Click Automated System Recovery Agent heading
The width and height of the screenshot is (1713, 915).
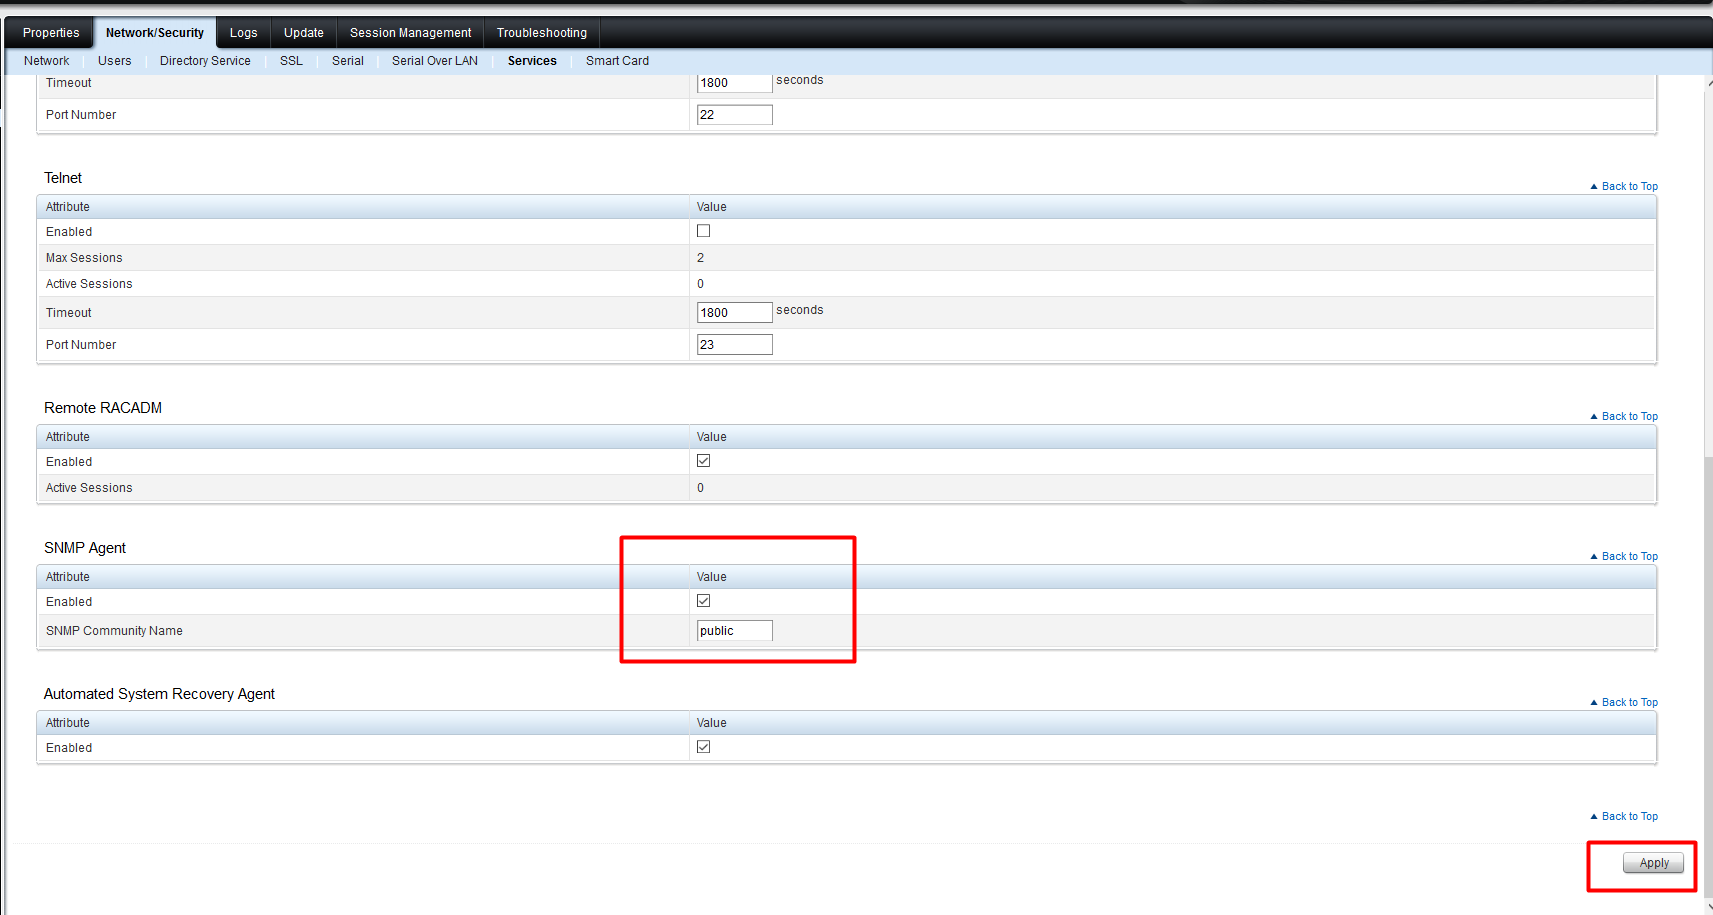coord(159,694)
